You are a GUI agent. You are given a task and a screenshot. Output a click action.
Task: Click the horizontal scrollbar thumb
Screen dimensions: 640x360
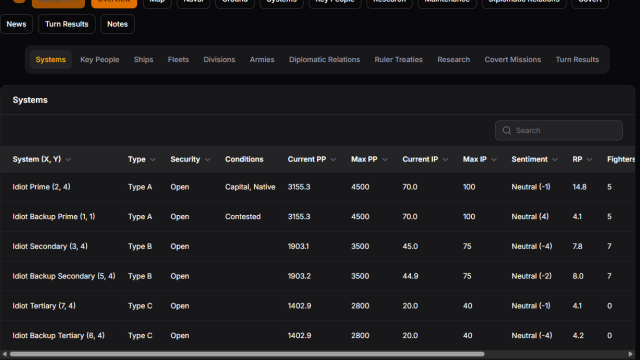point(247,354)
